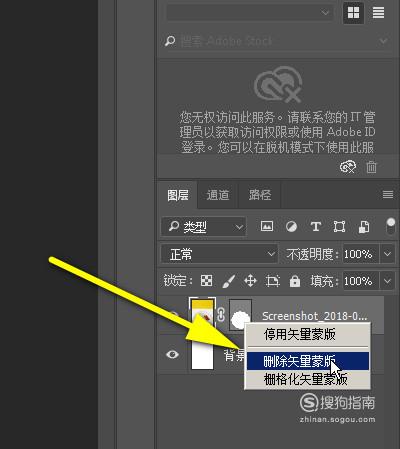Lock transparent pixels checkerboard icon
Screen dimensions: 400x449
[x=206, y=281]
